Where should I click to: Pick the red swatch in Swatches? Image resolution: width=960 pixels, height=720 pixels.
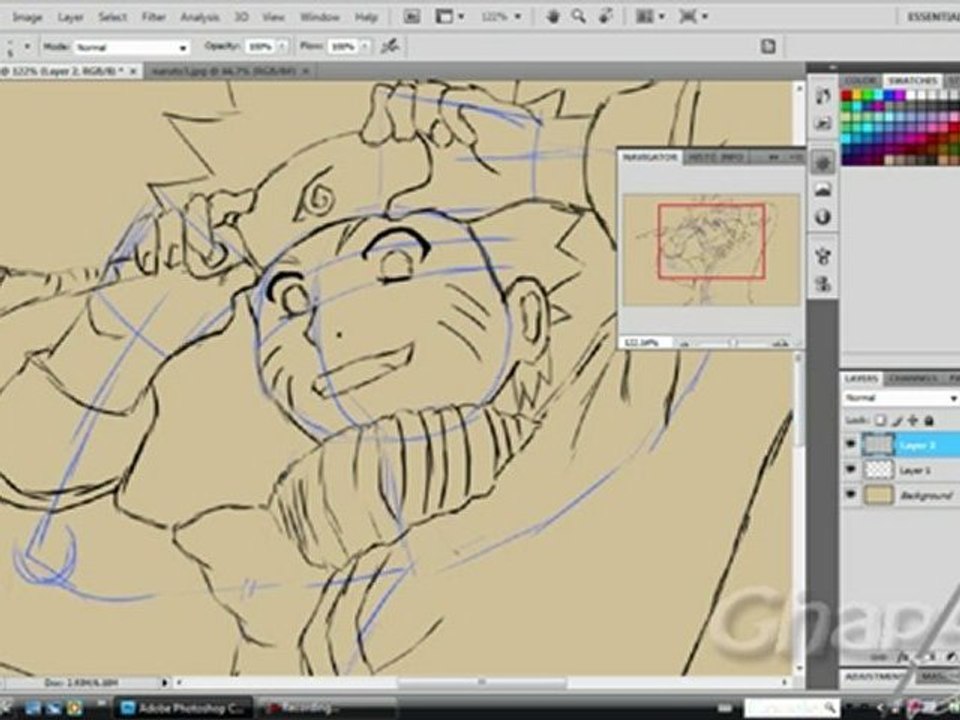[847, 96]
